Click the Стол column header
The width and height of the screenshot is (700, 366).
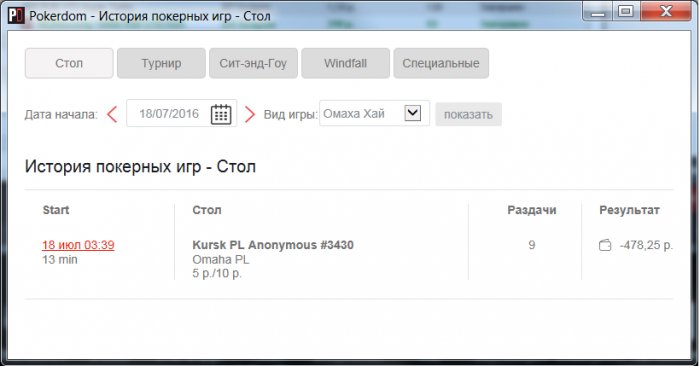(207, 210)
